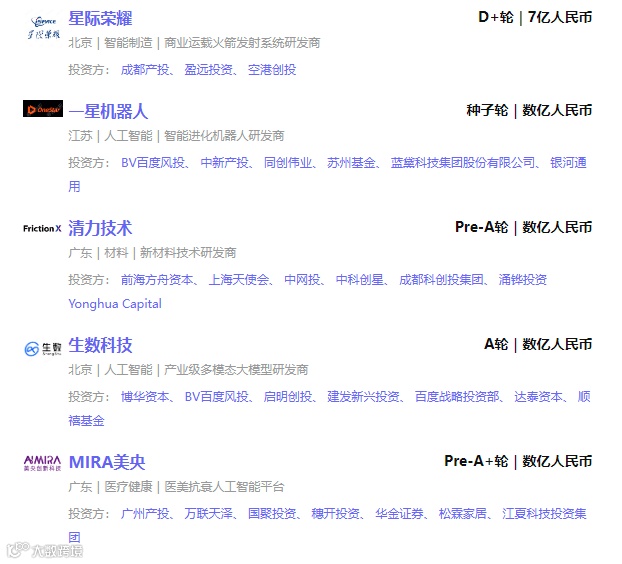Open investor 盈远投资
Viewport: 622px width, 564px height.
(x=208, y=70)
